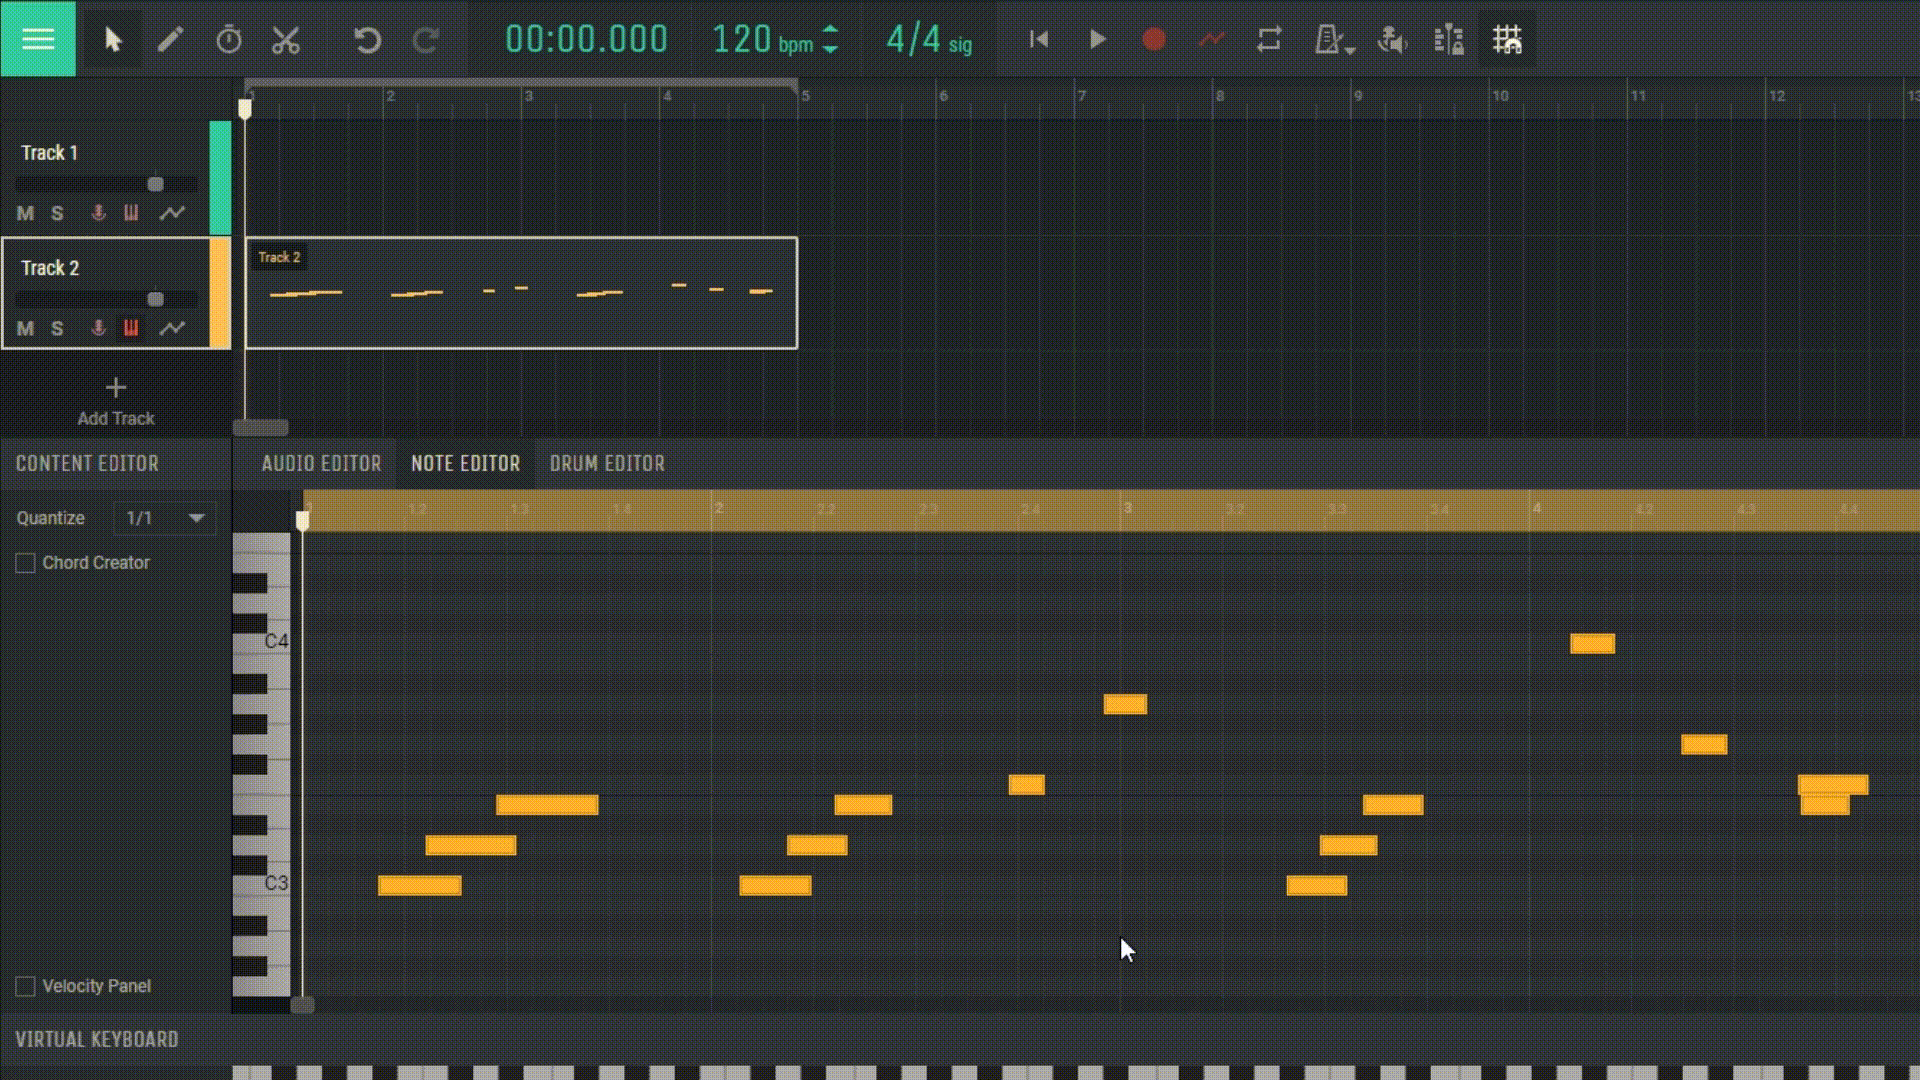1920x1080 pixels.
Task: Expand the Quantize value dropdown
Action: pos(195,517)
